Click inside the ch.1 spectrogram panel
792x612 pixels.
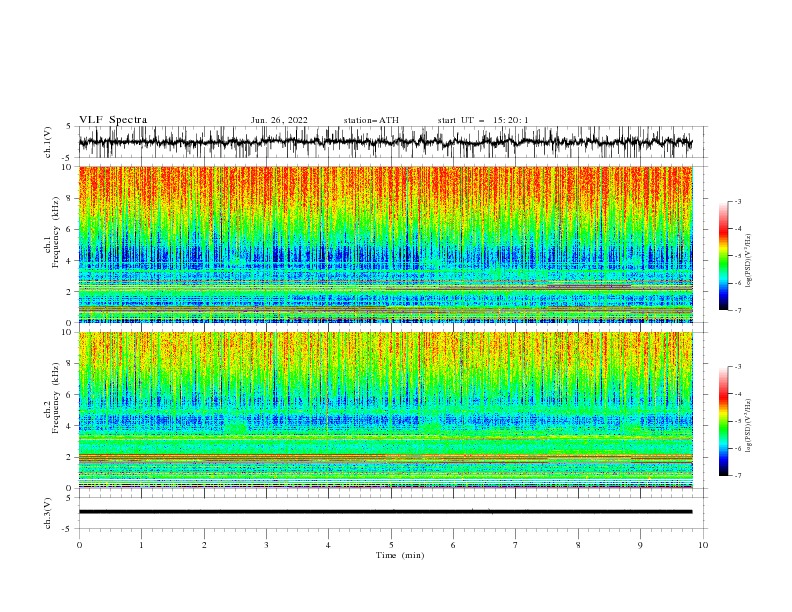click(386, 244)
